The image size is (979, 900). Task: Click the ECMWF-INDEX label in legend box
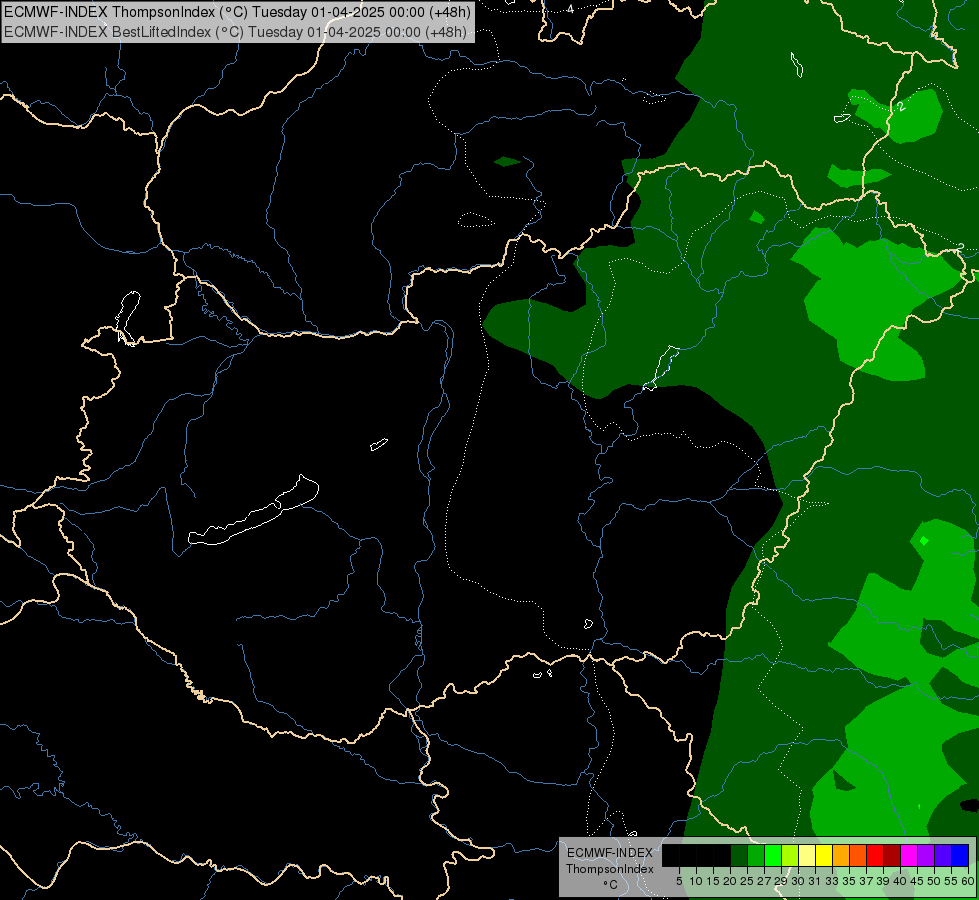point(610,853)
